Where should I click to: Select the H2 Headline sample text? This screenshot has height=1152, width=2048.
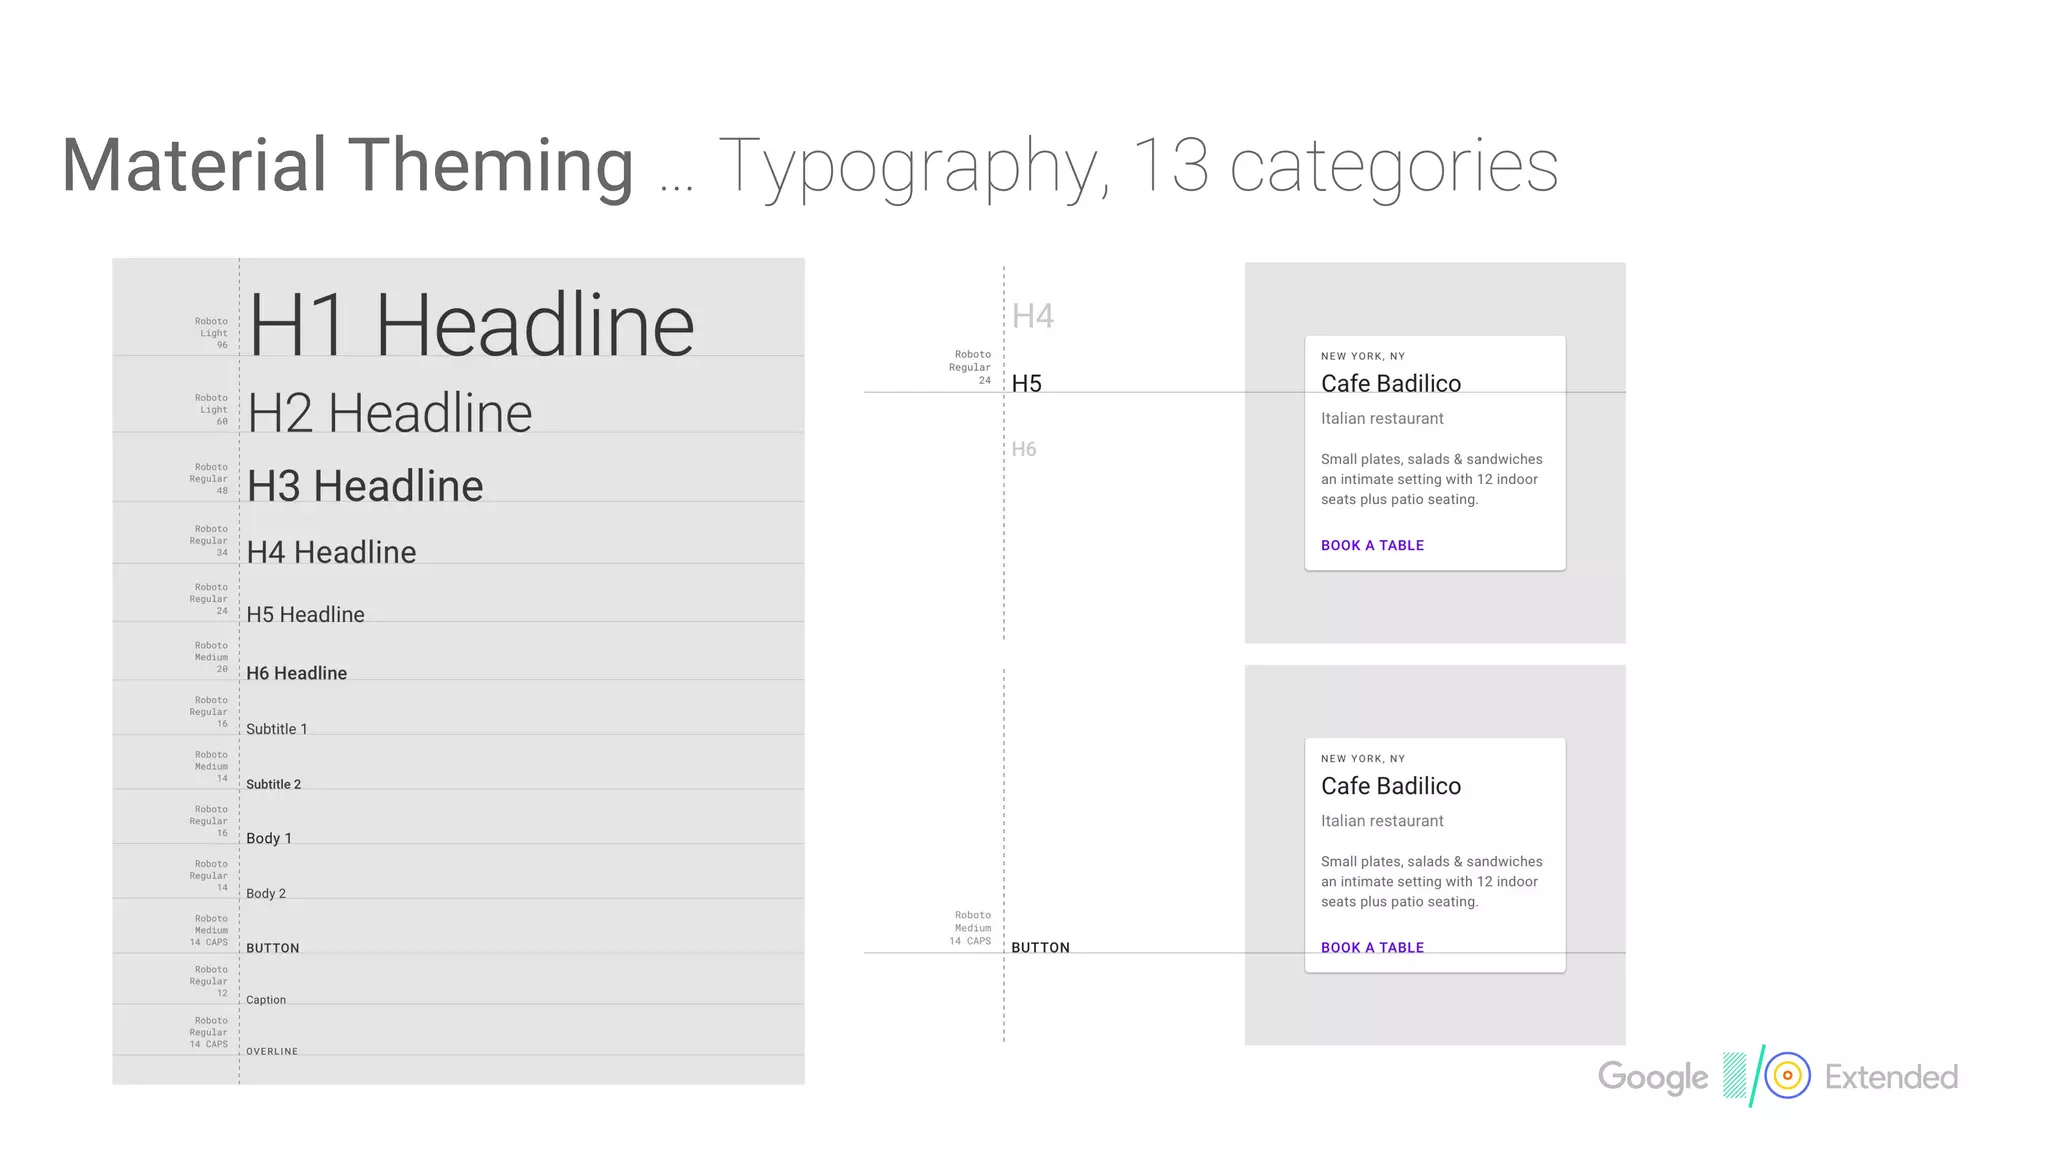[390, 413]
